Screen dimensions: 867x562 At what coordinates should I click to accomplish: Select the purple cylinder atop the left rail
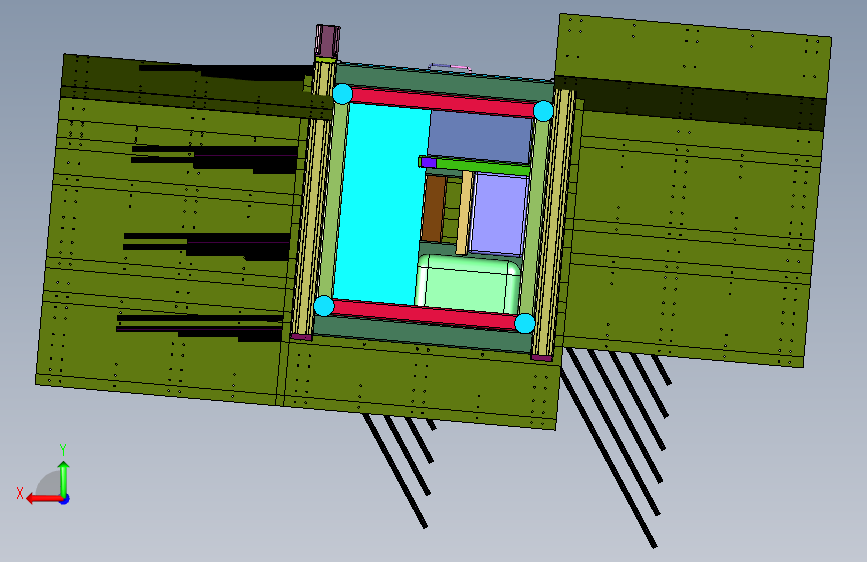[327, 40]
